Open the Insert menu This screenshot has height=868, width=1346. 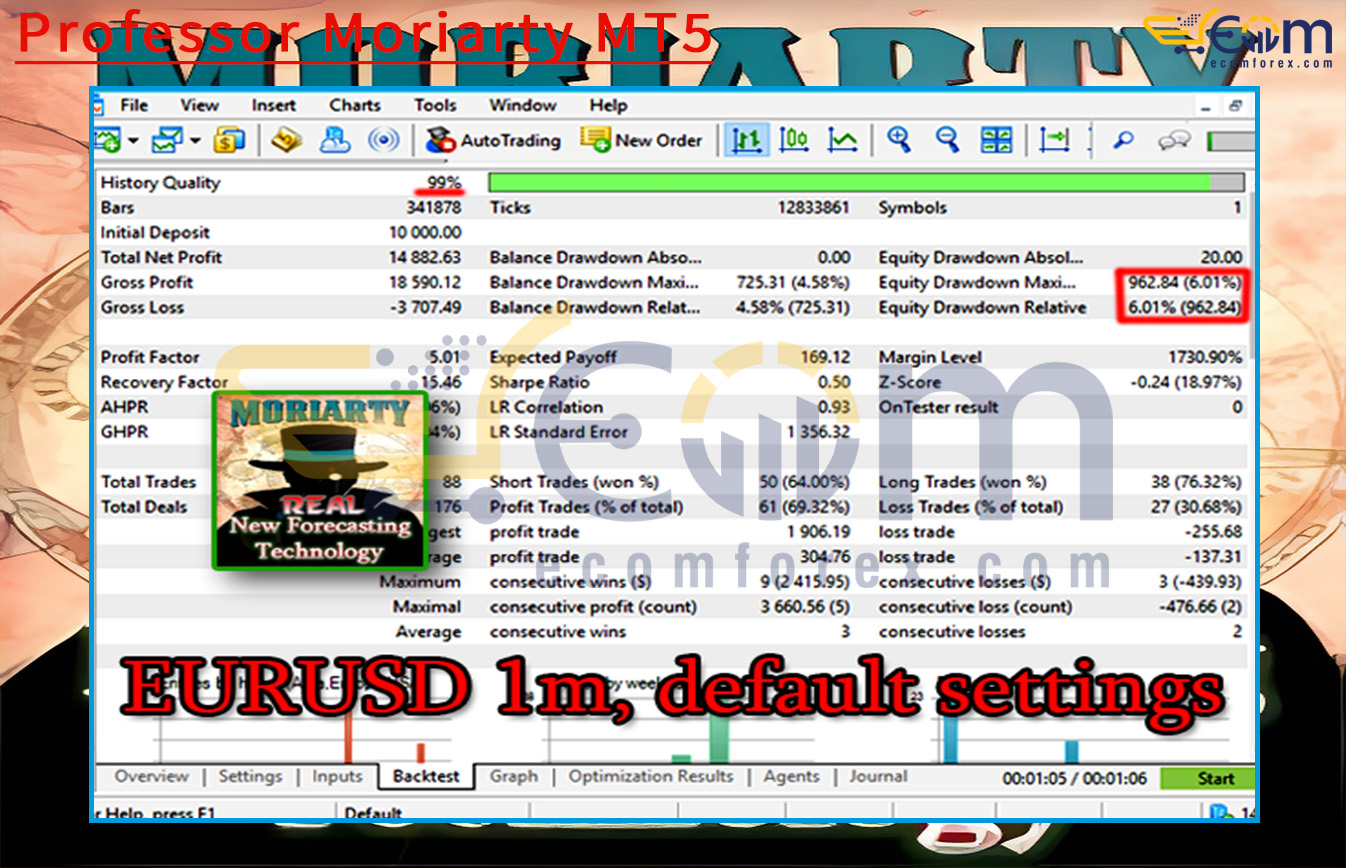tap(273, 105)
